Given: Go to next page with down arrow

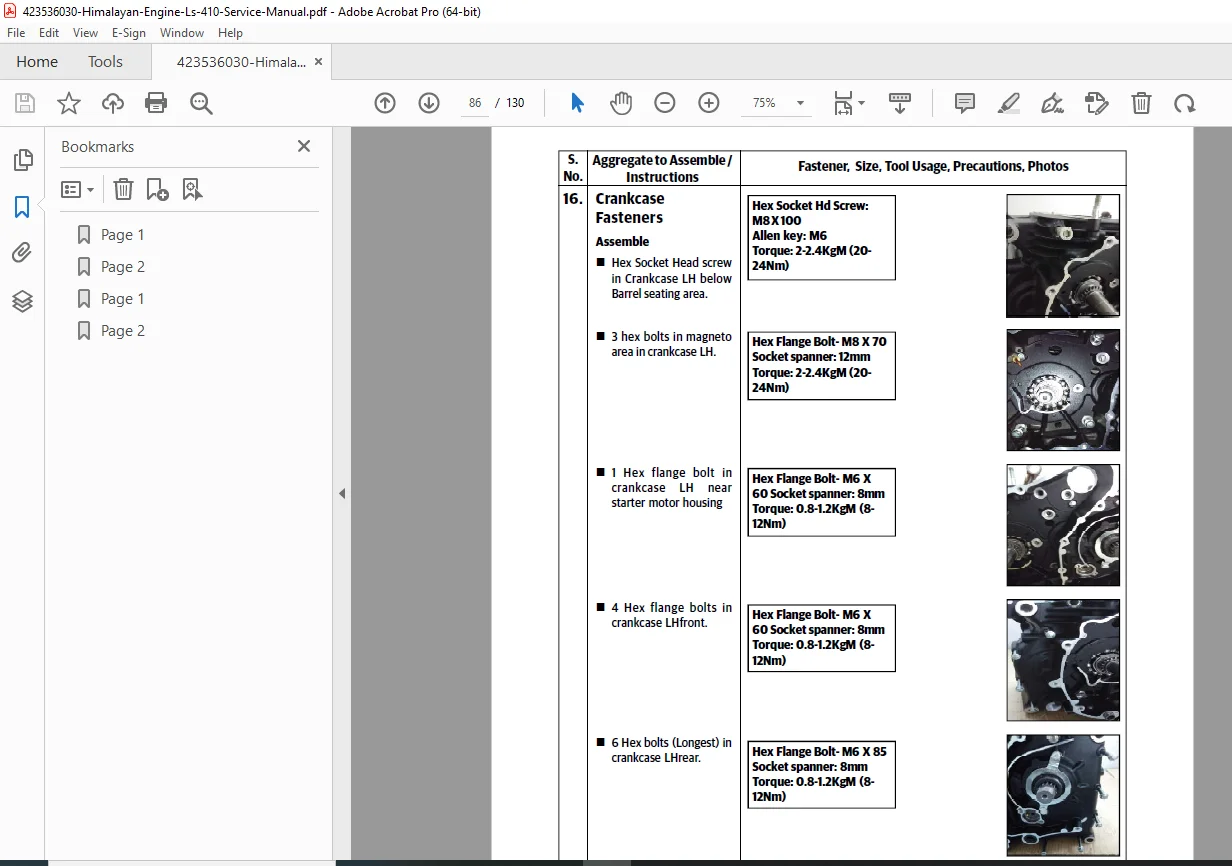Looking at the screenshot, I should 429,103.
